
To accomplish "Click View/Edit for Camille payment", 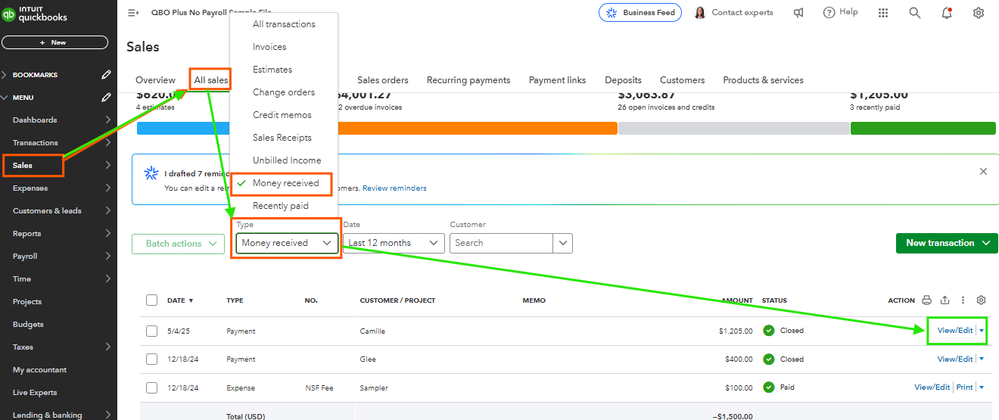I will point(952,331).
